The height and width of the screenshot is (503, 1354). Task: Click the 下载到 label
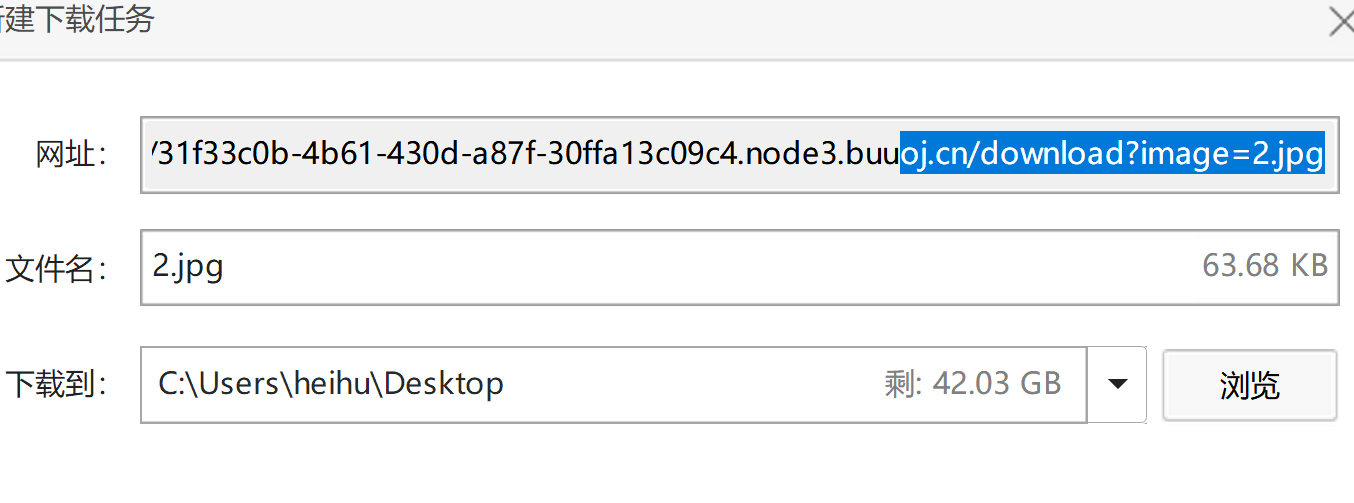56,384
